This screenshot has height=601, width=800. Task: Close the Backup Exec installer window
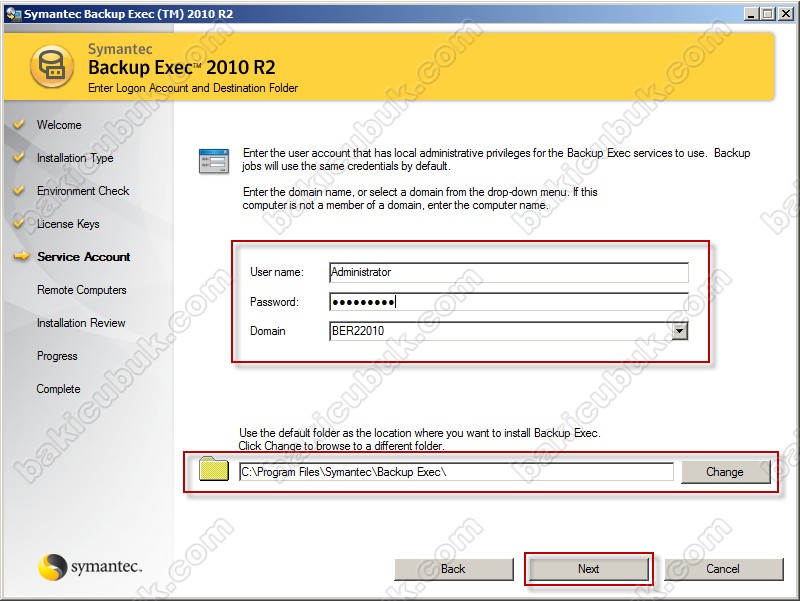786,14
